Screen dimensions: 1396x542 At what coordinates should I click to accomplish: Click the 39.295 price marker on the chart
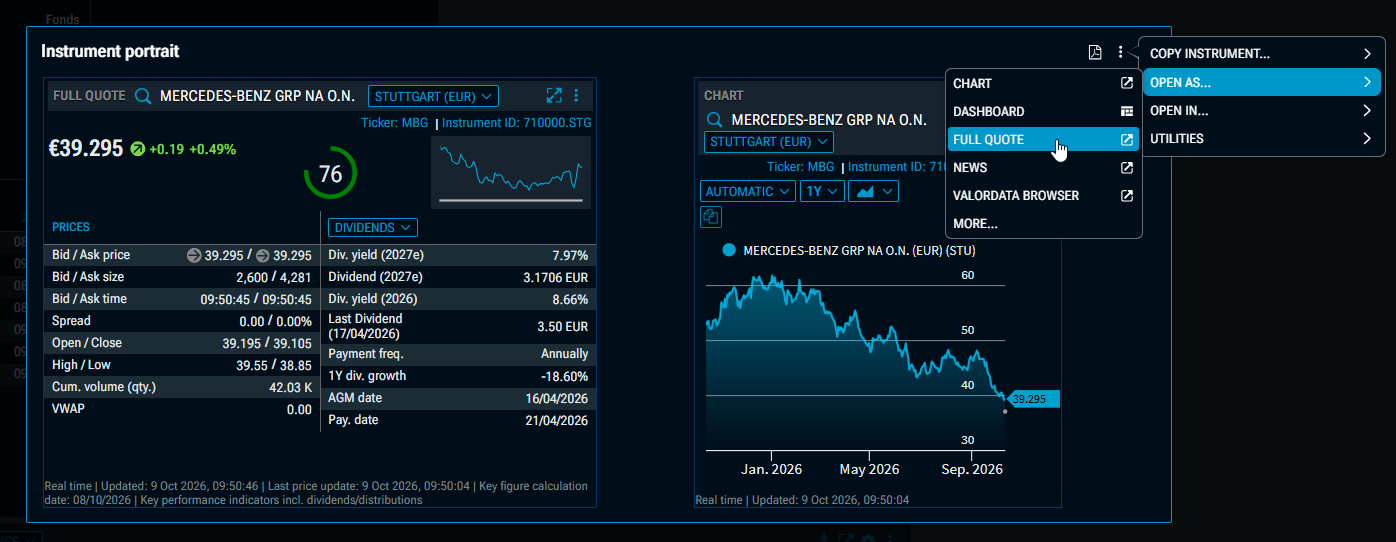pyautogui.click(x=1033, y=399)
